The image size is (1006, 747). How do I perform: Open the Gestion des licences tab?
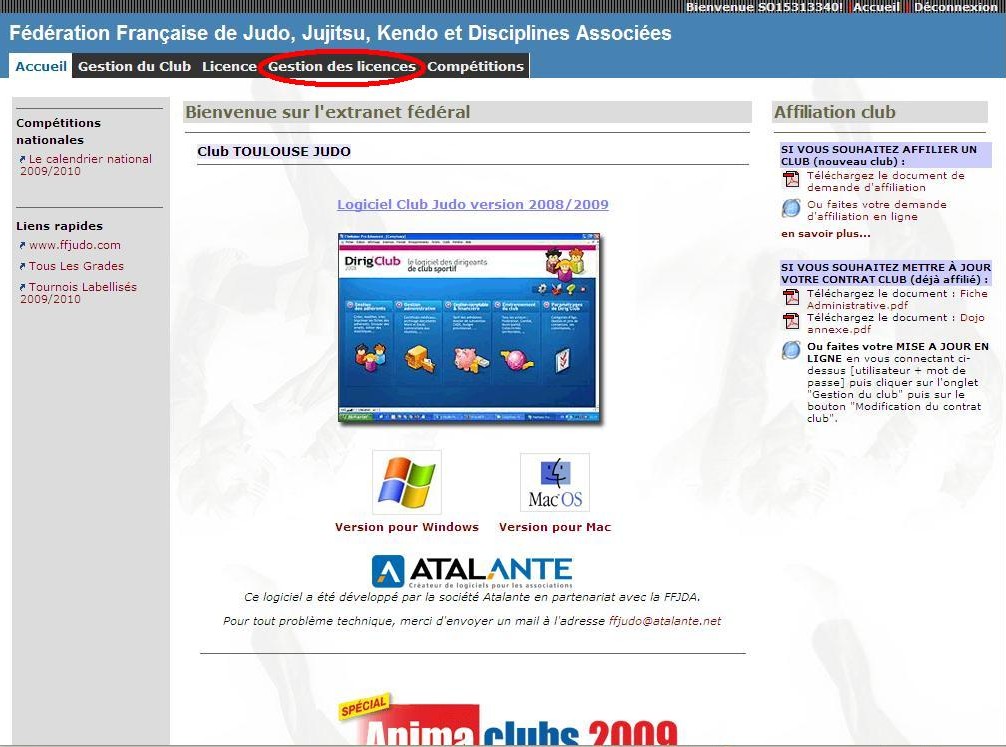(341, 67)
